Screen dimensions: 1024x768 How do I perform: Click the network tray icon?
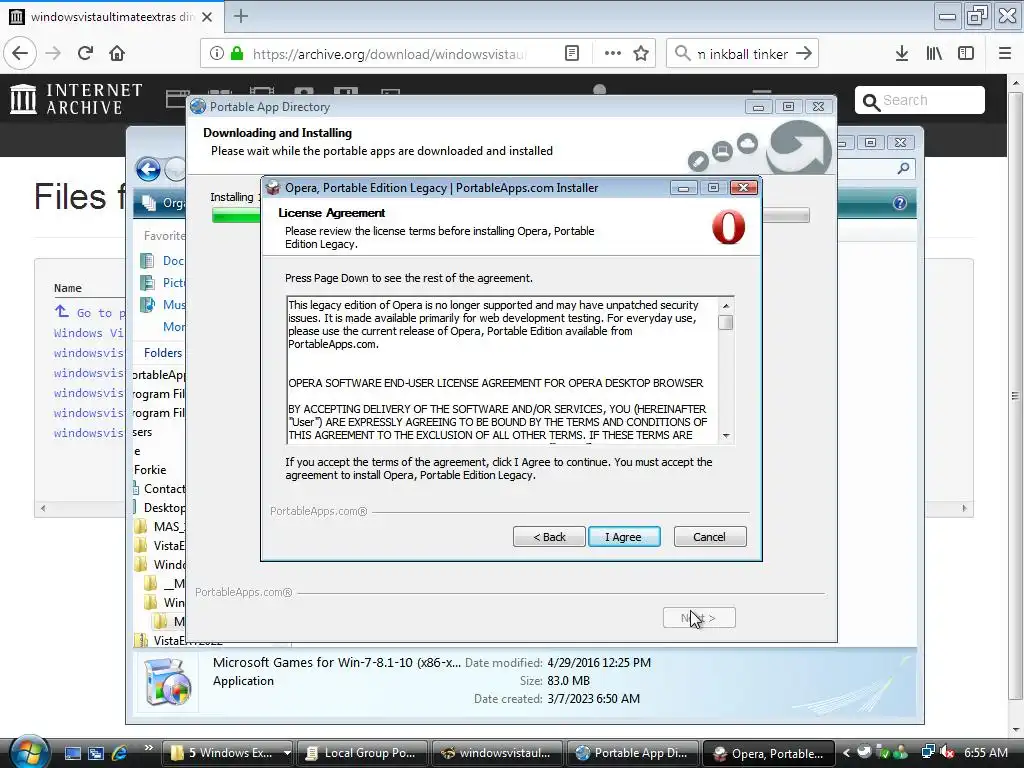click(x=928, y=752)
